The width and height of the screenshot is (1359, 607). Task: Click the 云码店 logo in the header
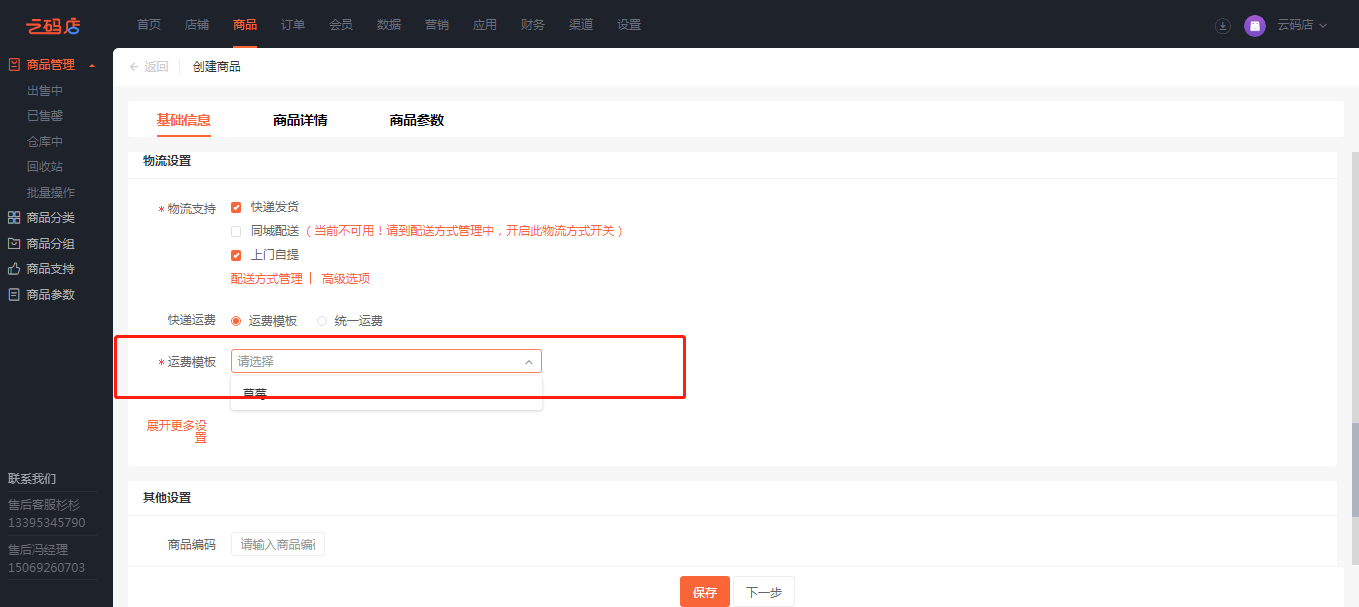pyautogui.click(x=53, y=25)
